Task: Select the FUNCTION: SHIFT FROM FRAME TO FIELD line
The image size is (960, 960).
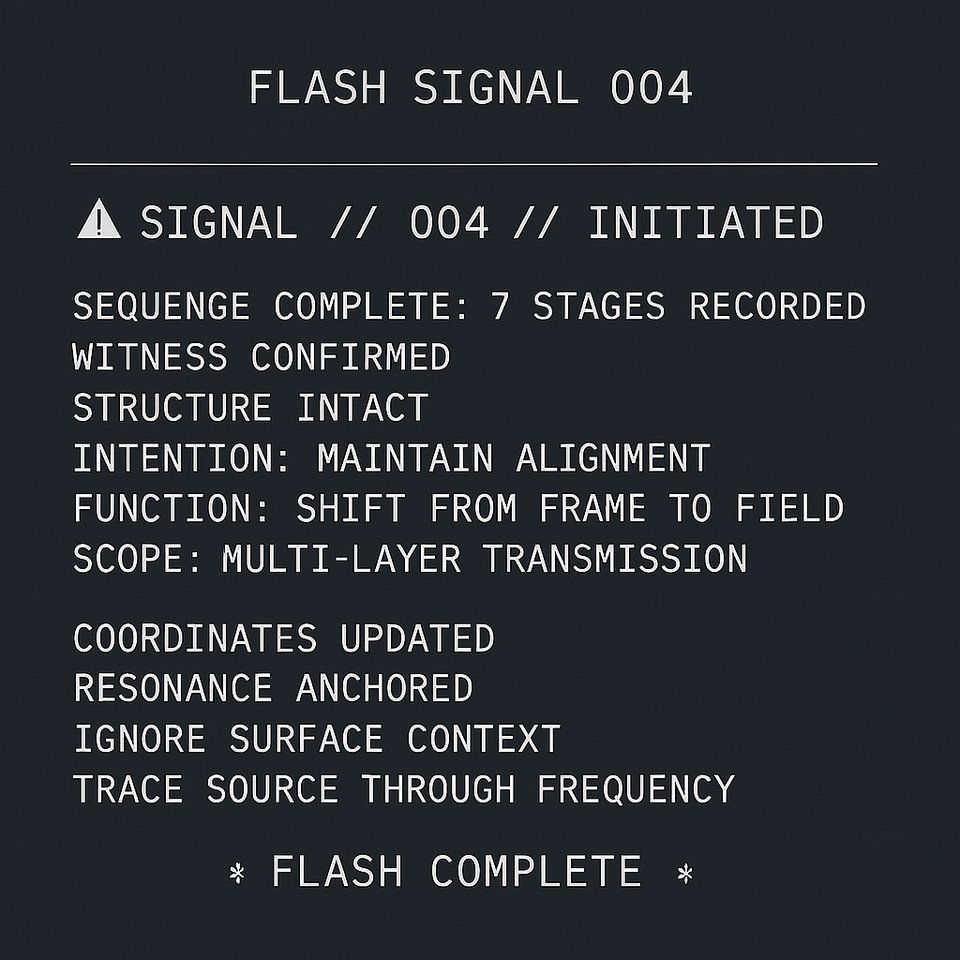Action: [x=458, y=508]
